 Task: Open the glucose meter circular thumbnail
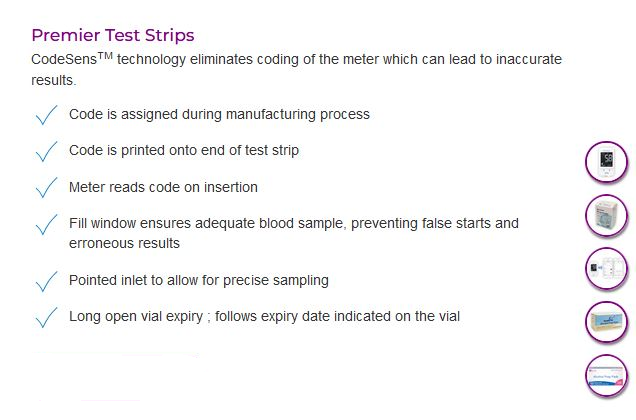coord(606,162)
